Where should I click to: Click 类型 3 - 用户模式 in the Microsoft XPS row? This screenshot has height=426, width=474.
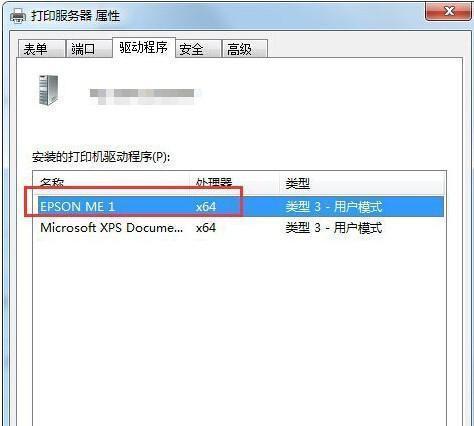[x=333, y=228]
